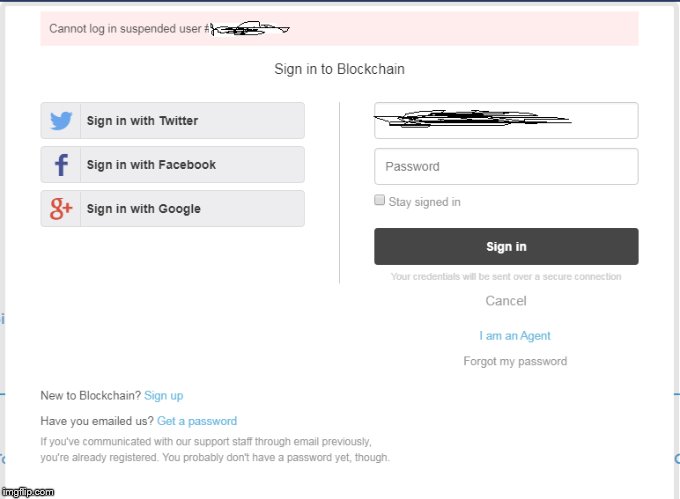Select Forgot my password

pos(515,361)
